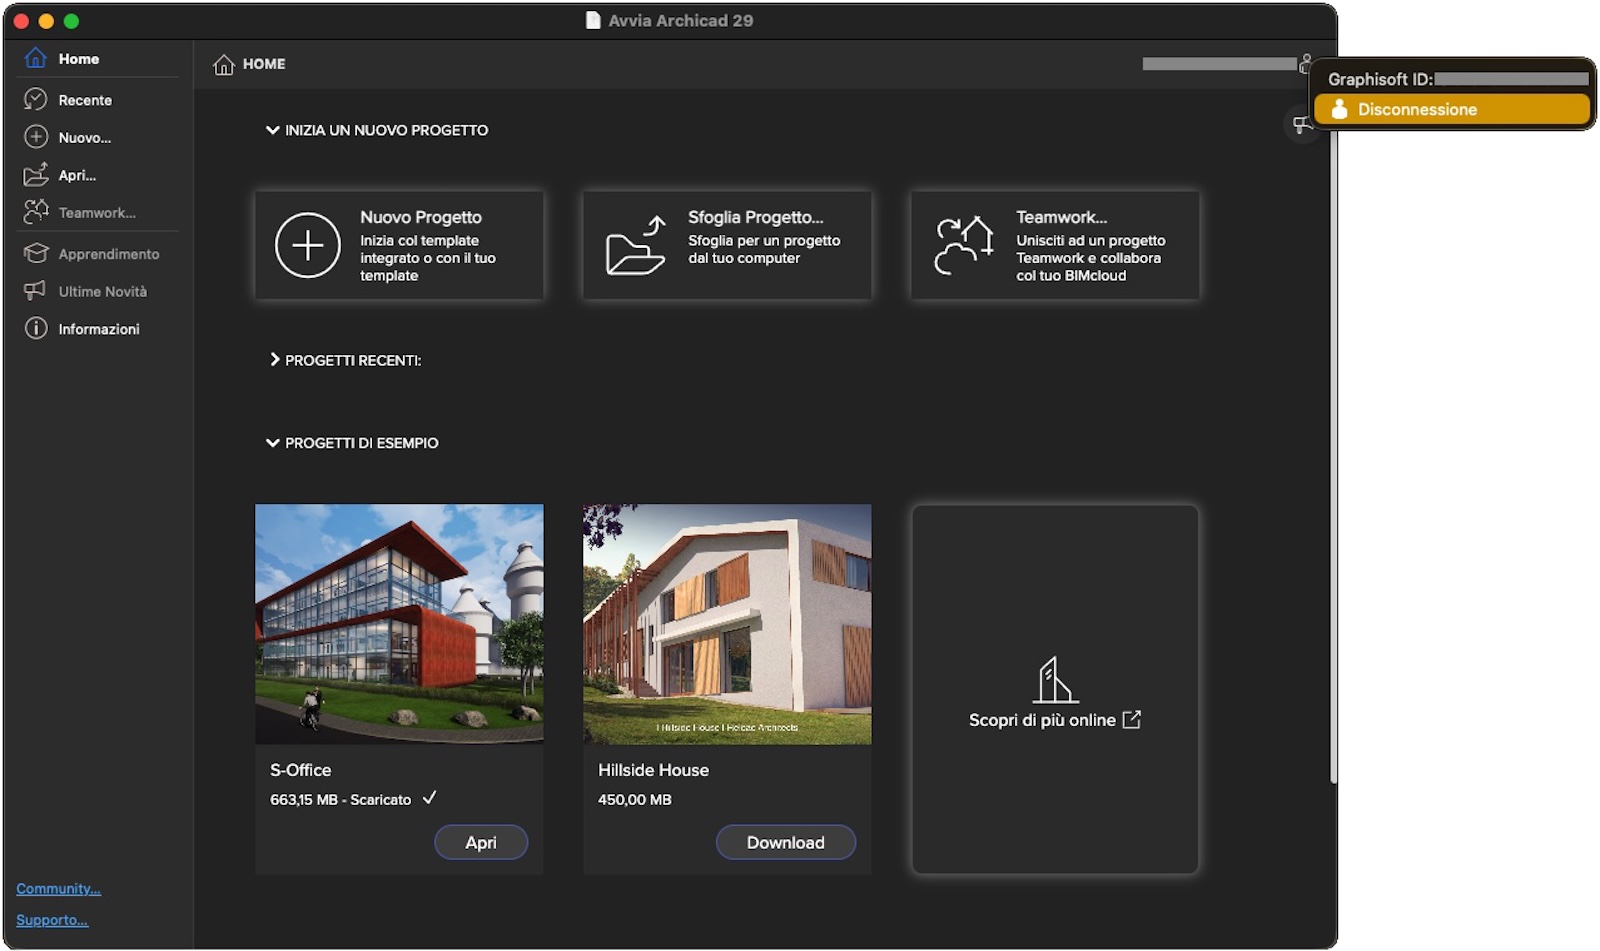Open the Scopri di più online link

click(1055, 720)
